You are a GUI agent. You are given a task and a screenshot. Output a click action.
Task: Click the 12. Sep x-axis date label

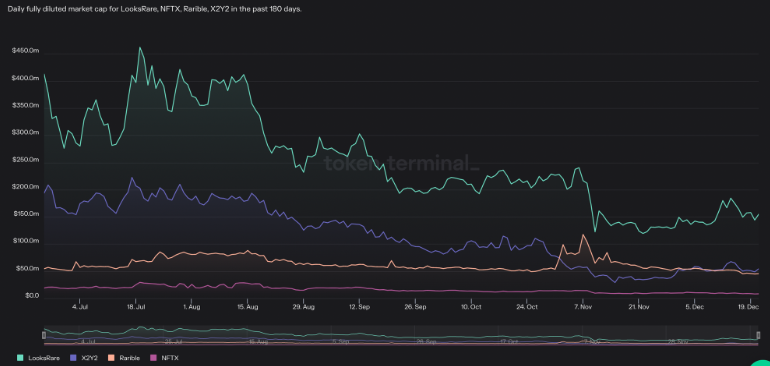pyautogui.click(x=359, y=307)
